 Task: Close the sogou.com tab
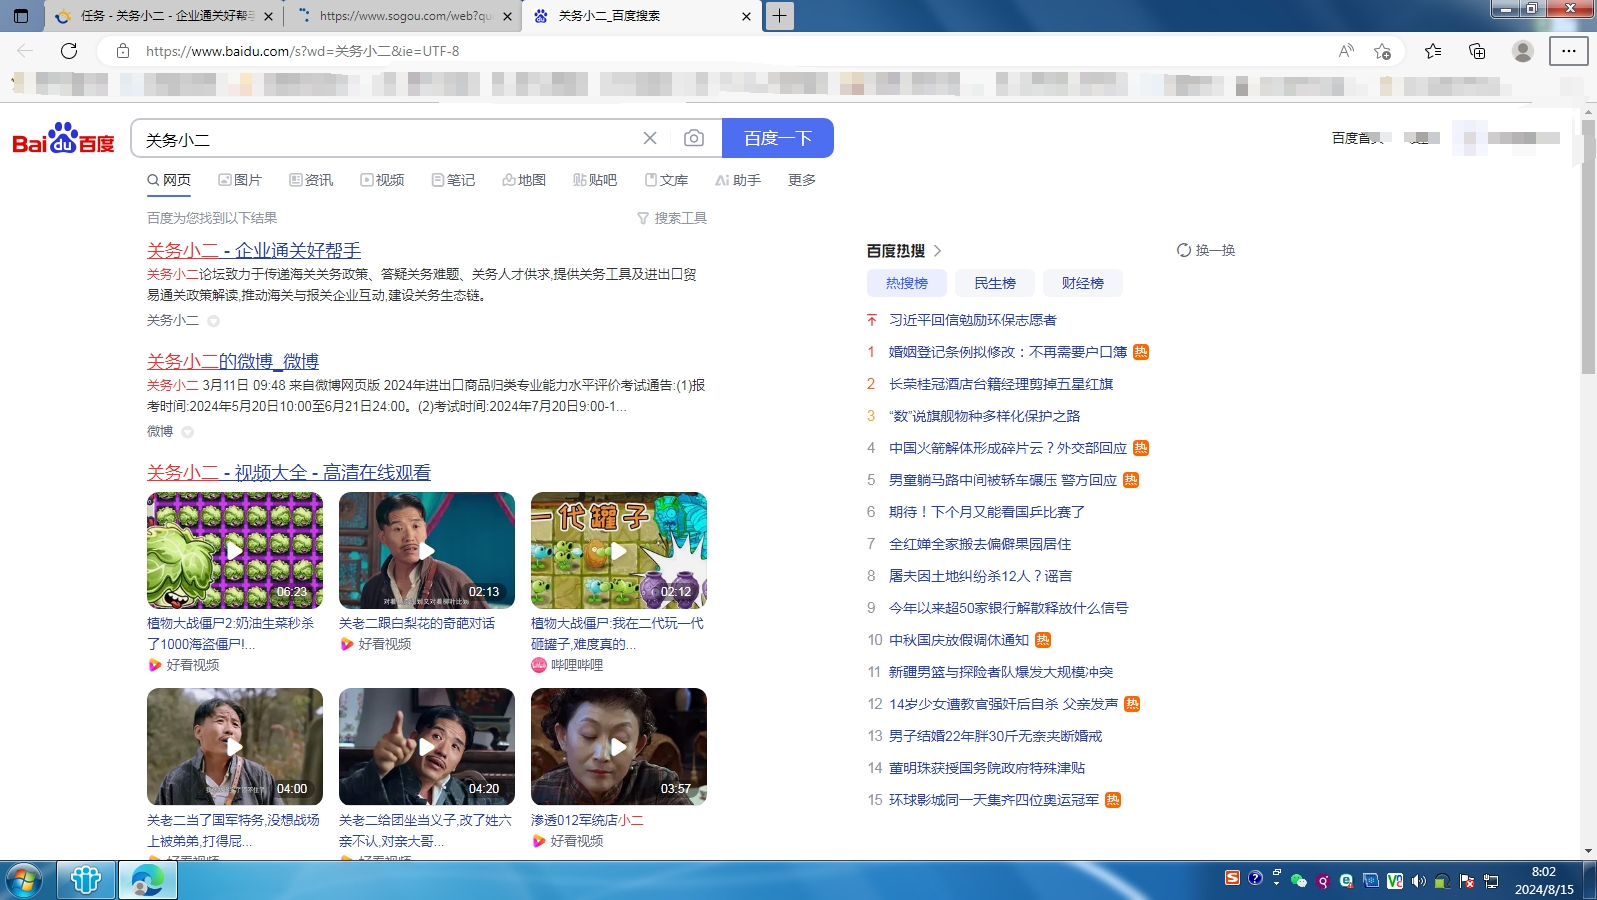click(x=507, y=16)
